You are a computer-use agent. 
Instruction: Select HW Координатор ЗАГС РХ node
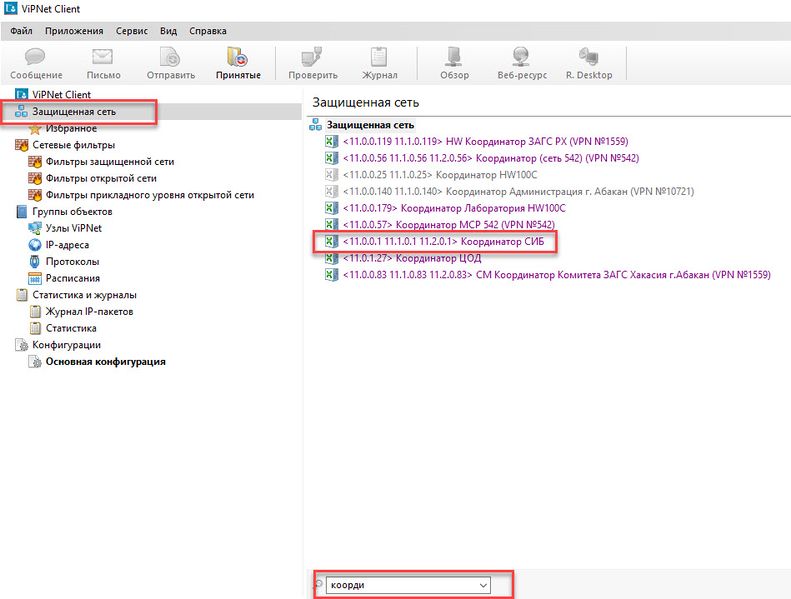pyautogui.click(x=485, y=141)
